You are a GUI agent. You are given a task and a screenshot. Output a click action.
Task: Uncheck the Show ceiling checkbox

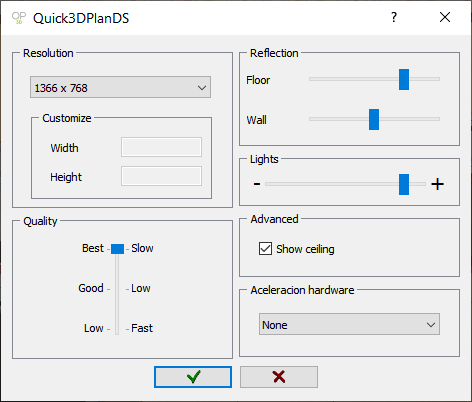pyautogui.click(x=265, y=249)
